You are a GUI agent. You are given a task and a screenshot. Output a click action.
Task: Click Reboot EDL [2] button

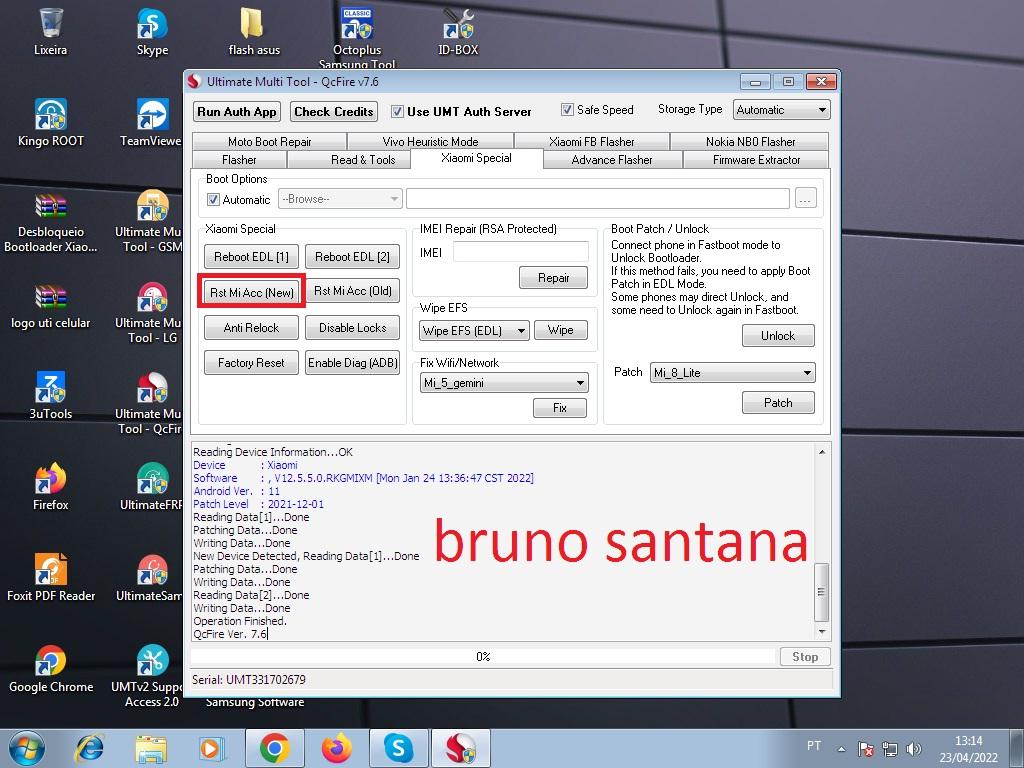click(x=353, y=257)
